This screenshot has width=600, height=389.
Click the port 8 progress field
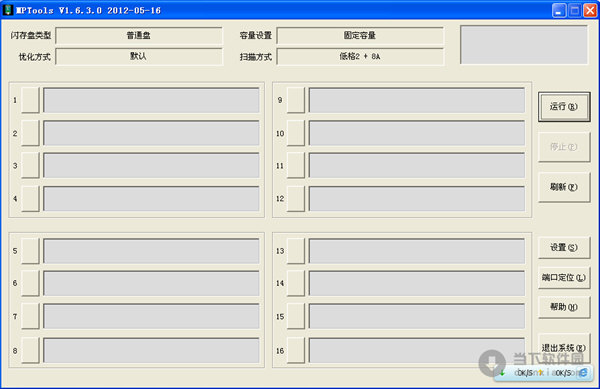(x=151, y=350)
